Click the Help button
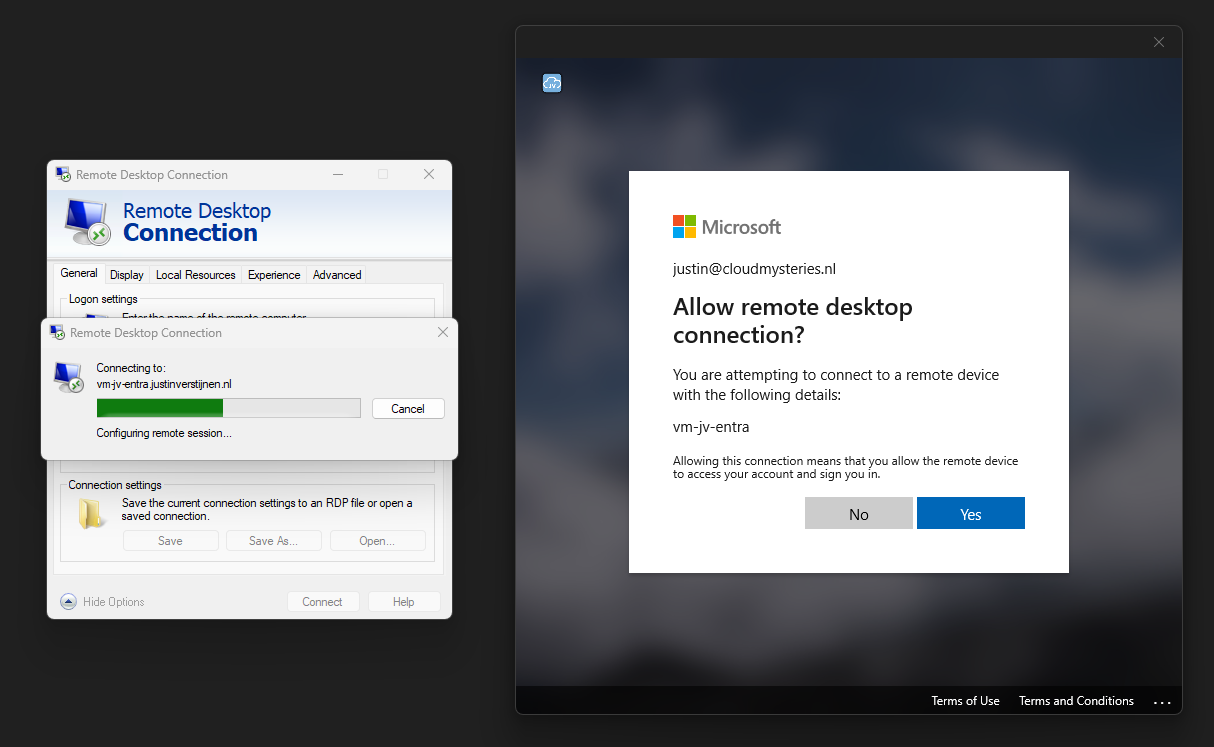 [x=404, y=602]
